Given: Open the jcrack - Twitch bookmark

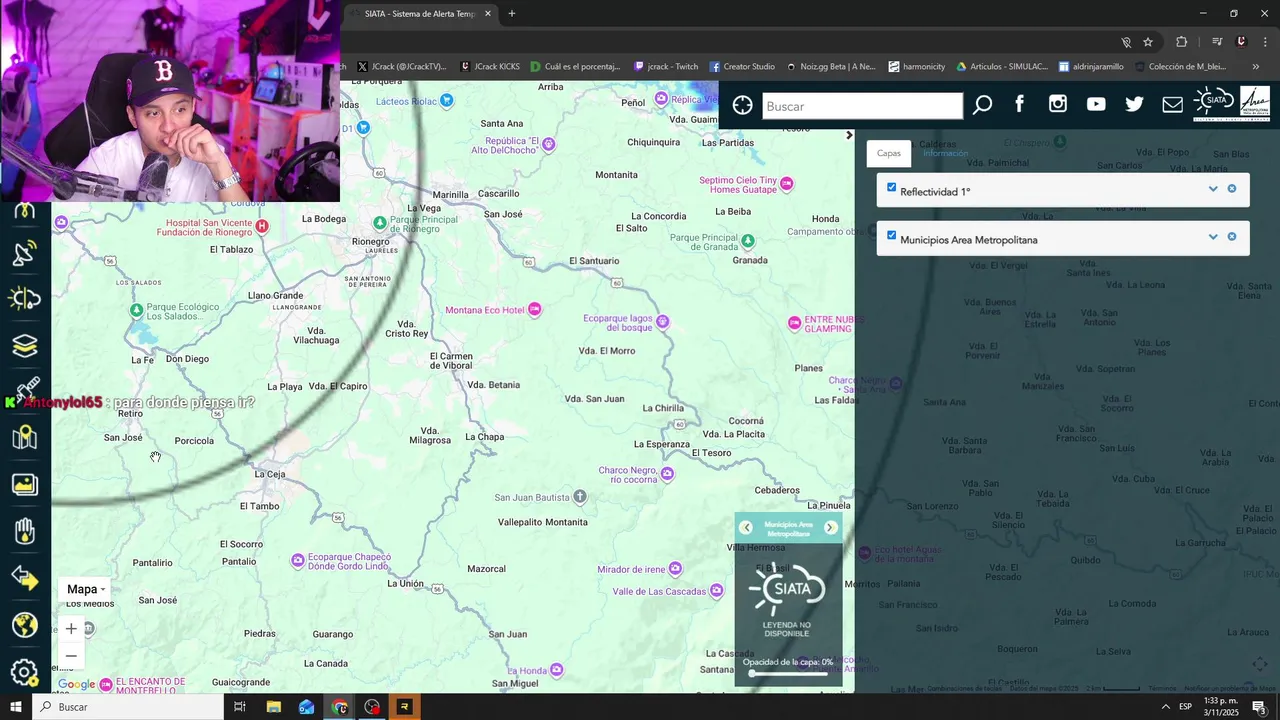Looking at the screenshot, I should [666, 67].
